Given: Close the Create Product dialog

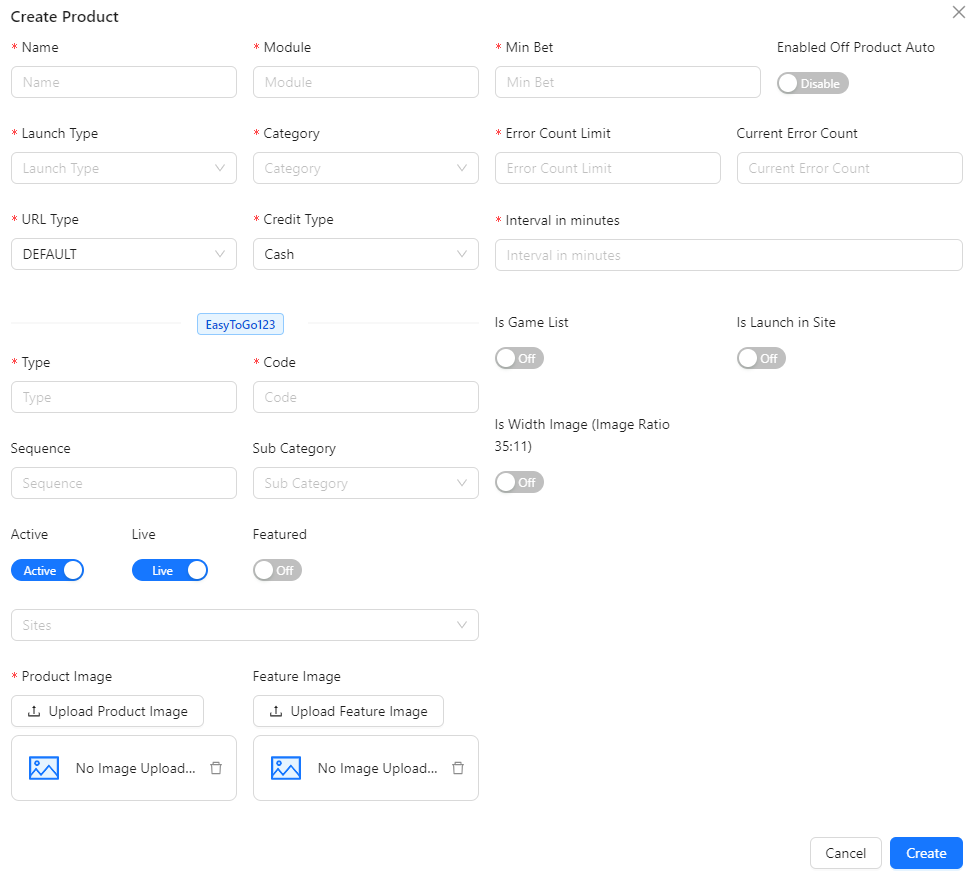Looking at the screenshot, I should (958, 12).
